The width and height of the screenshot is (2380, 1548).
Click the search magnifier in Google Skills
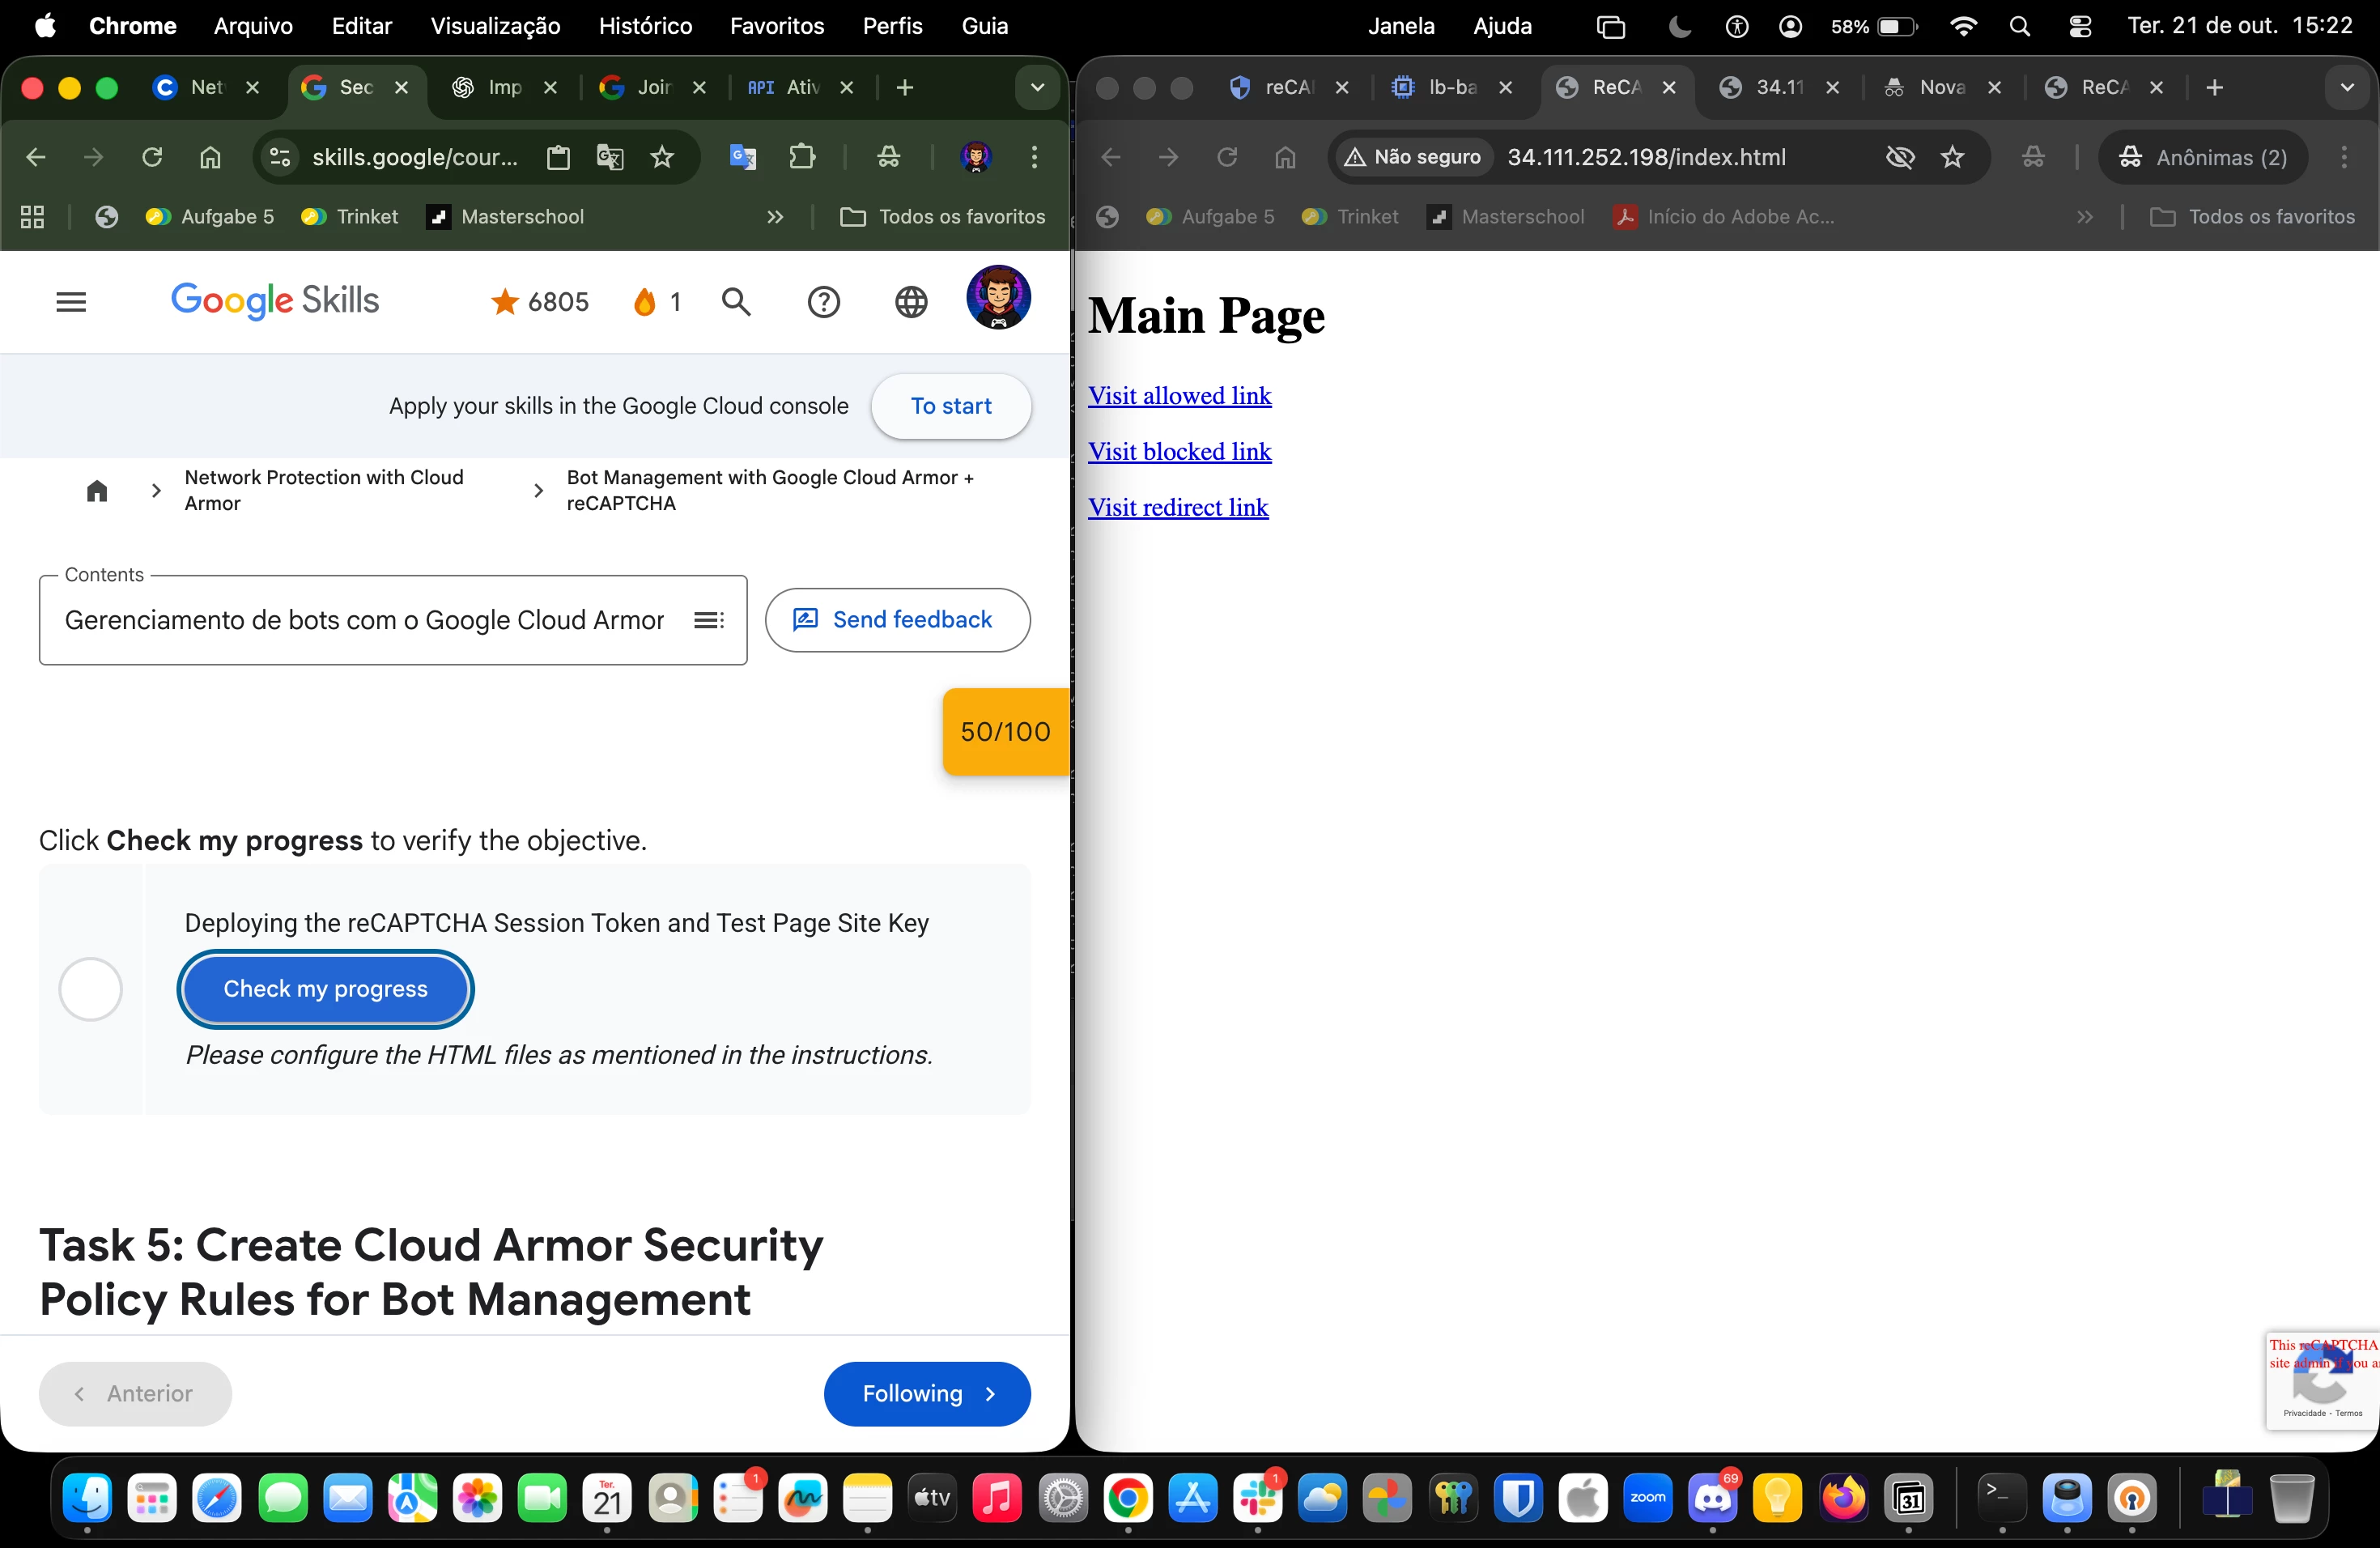[x=736, y=301]
